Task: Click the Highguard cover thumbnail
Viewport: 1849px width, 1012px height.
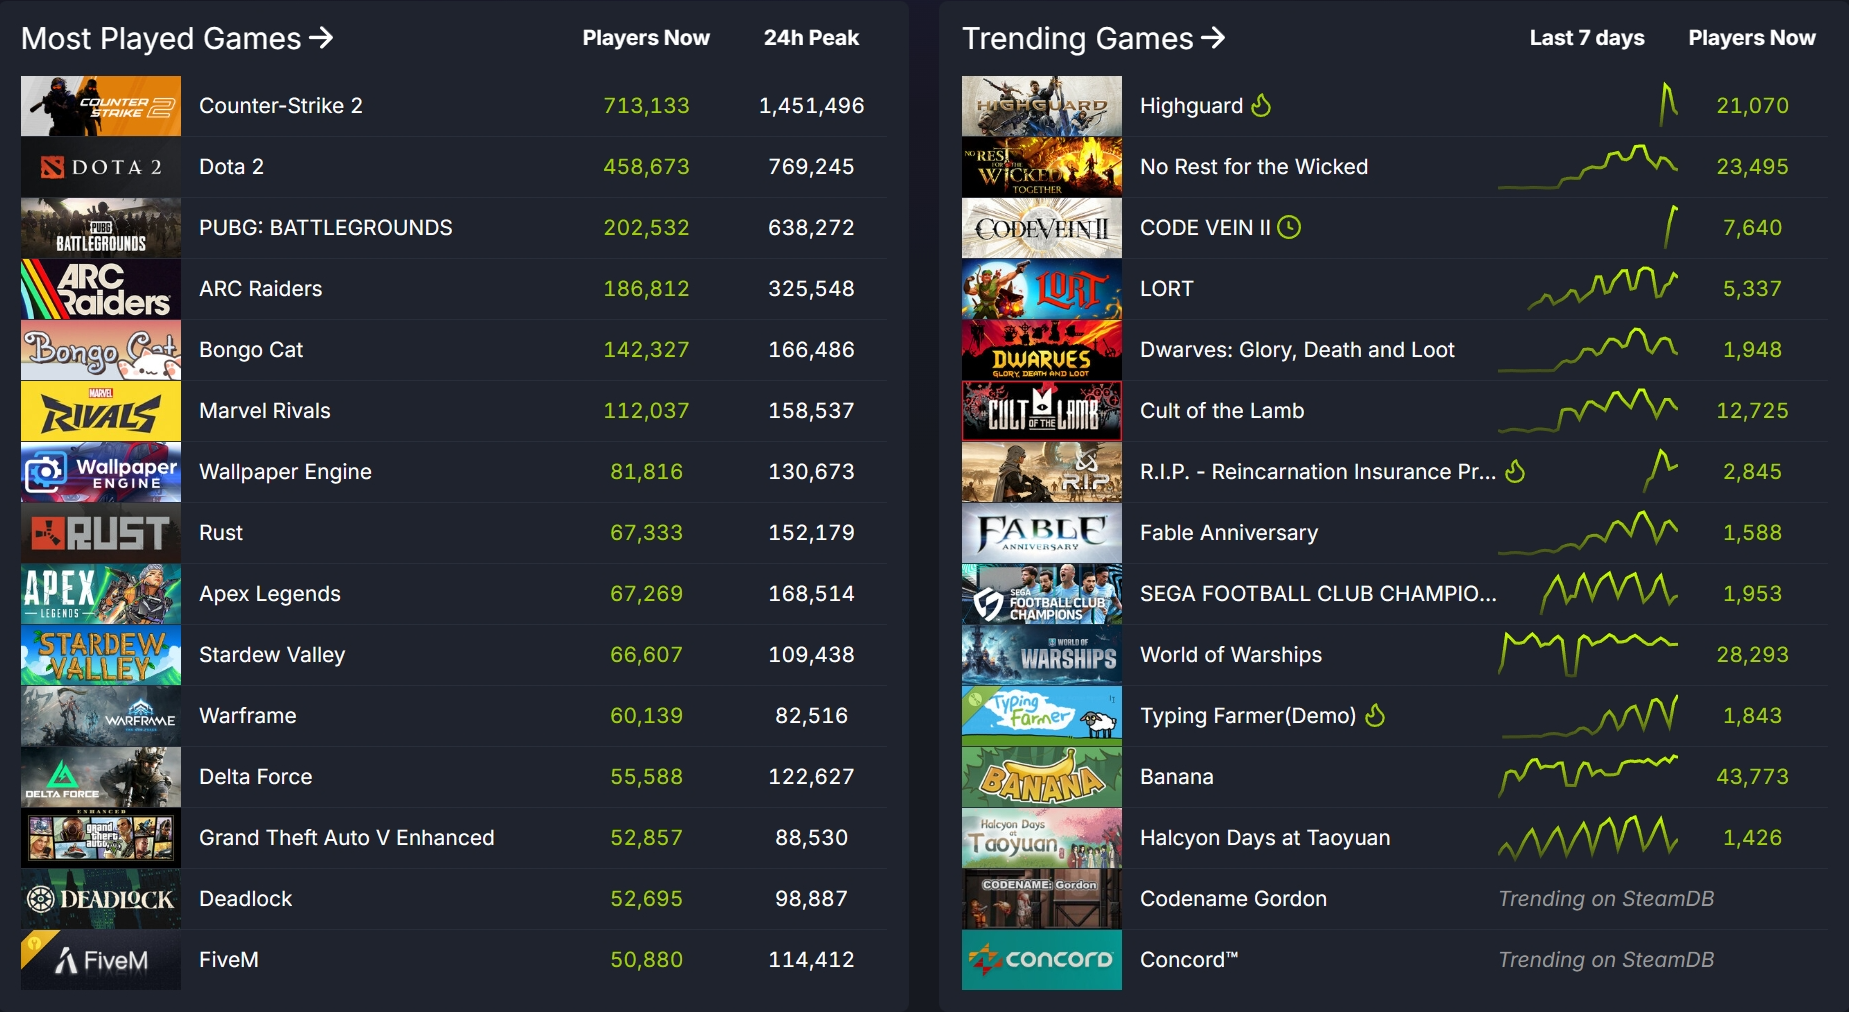Action: click(x=1042, y=106)
